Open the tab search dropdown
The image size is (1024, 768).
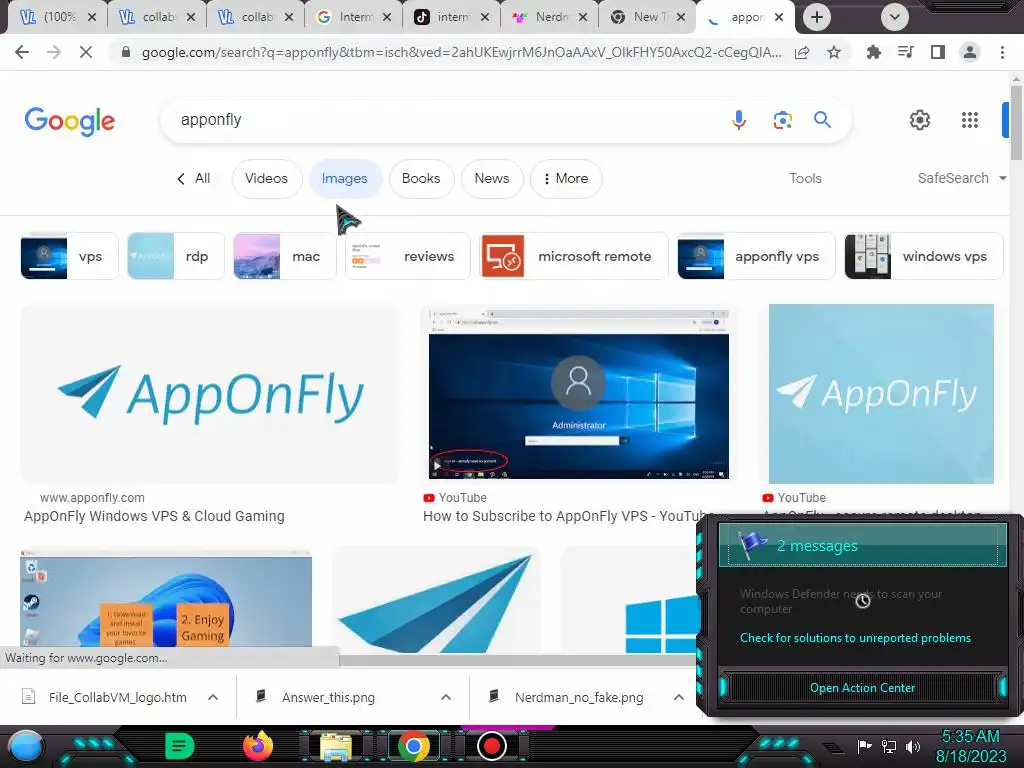click(895, 17)
